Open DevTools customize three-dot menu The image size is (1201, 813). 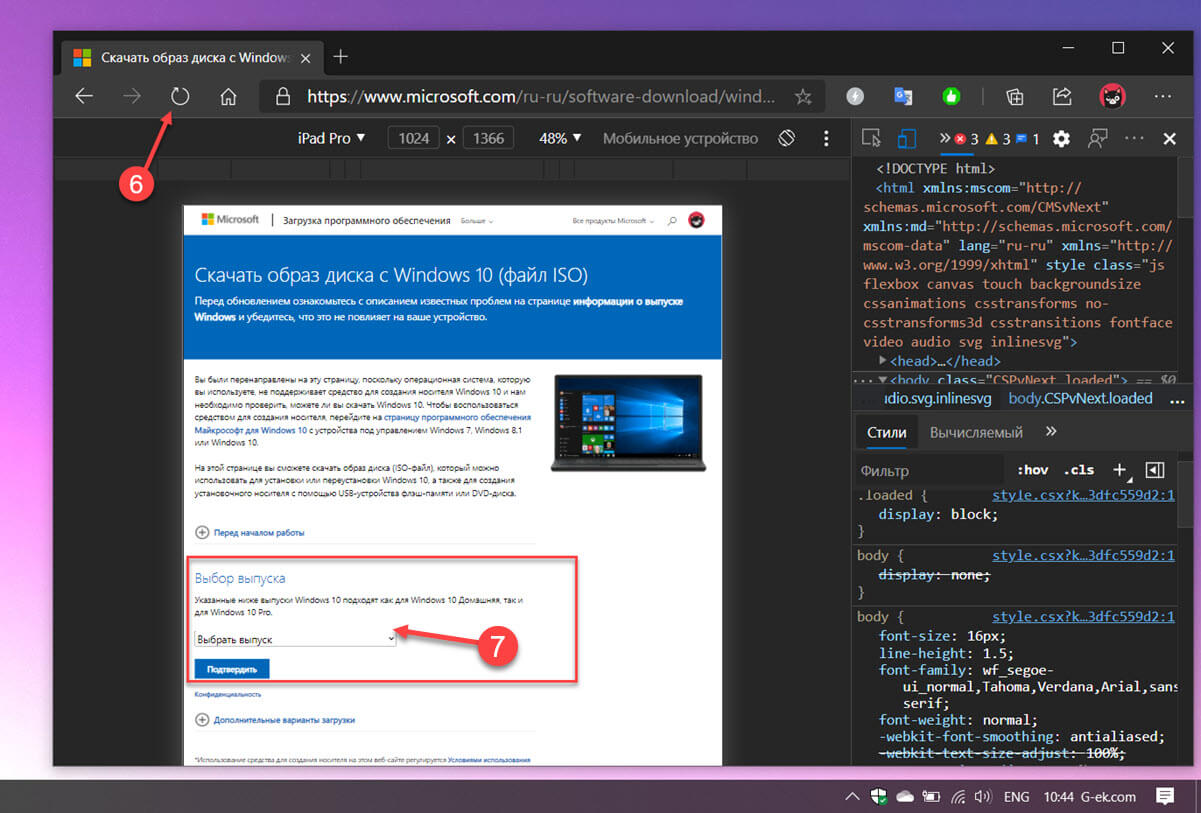point(1134,138)
